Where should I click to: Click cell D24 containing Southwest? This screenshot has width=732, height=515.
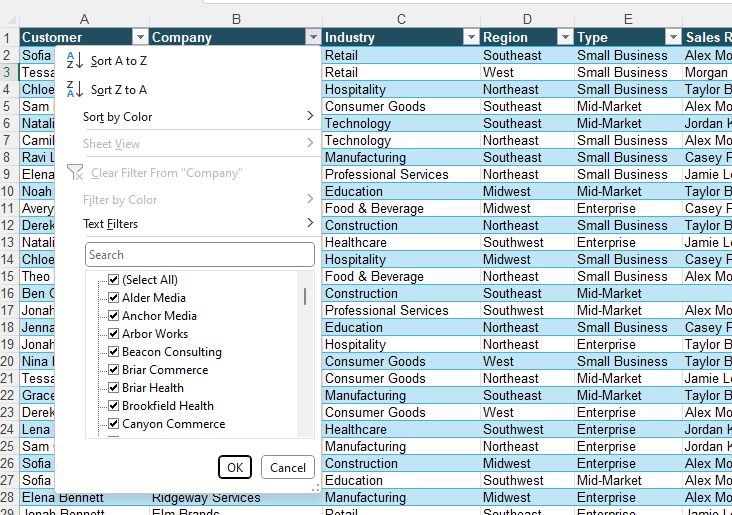coord(527,430)
